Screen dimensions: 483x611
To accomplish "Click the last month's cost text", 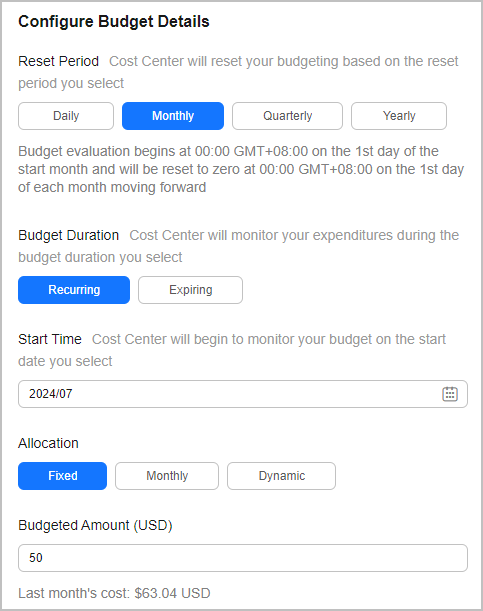I will [x=114, y=593].
